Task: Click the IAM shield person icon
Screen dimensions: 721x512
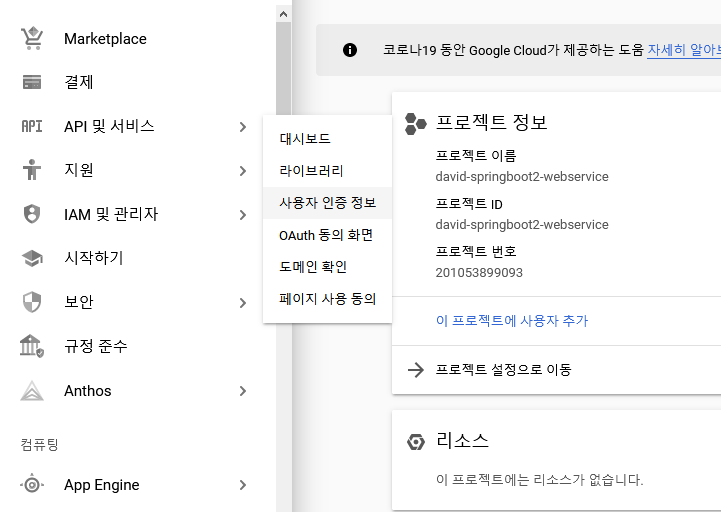Action: 32,214
